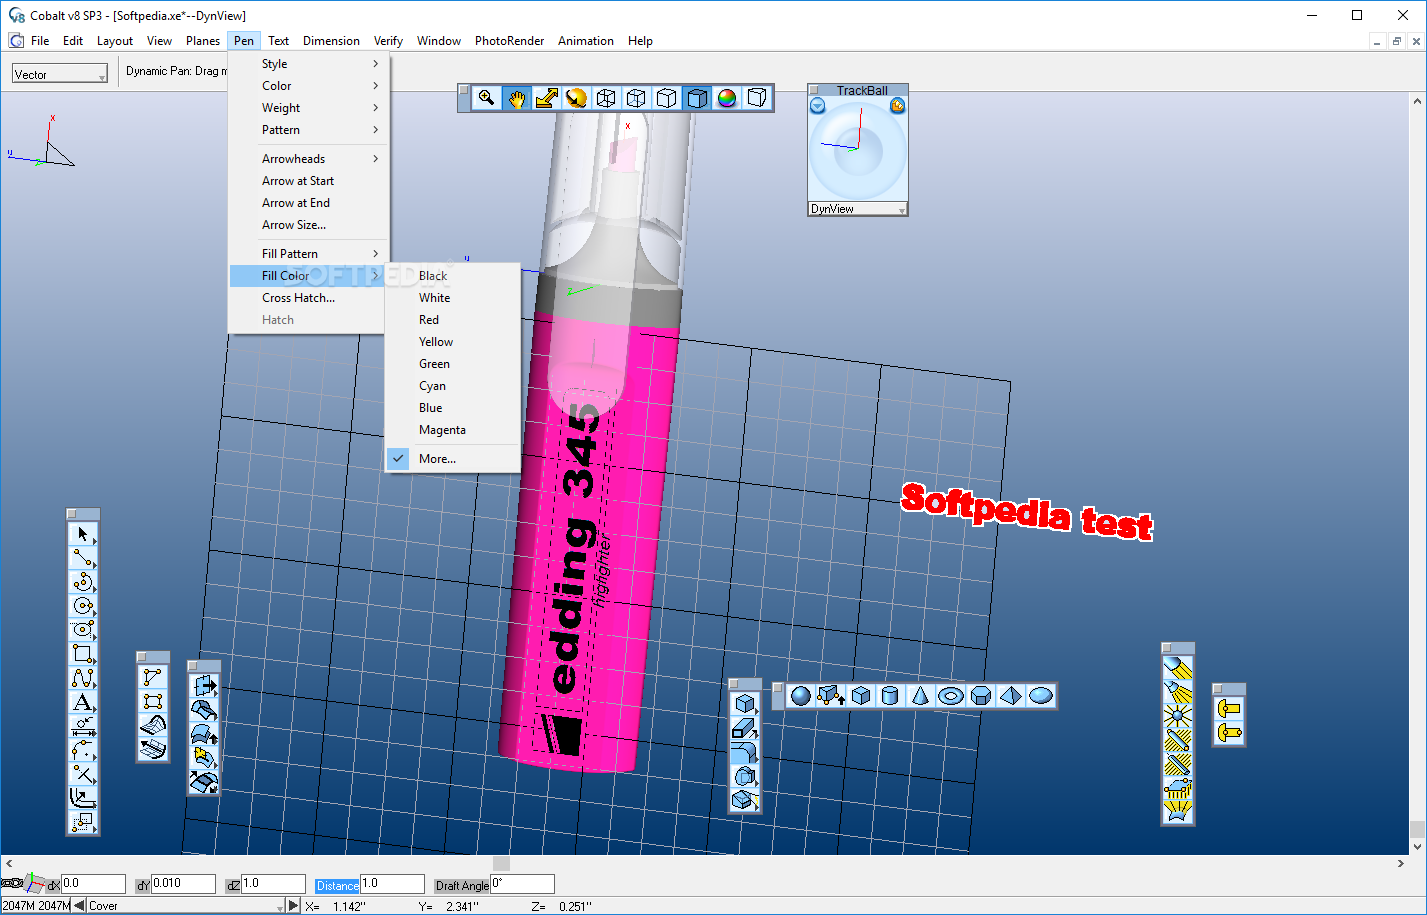Open the DynView dropdown in TrackBall
The width and height of the screenshot is (1427, 915).
(x=858, y=209)
